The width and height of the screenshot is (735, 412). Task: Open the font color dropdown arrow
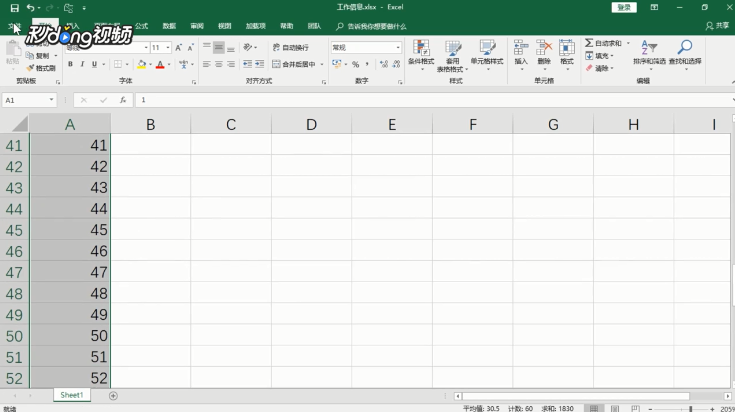(169, 65)
